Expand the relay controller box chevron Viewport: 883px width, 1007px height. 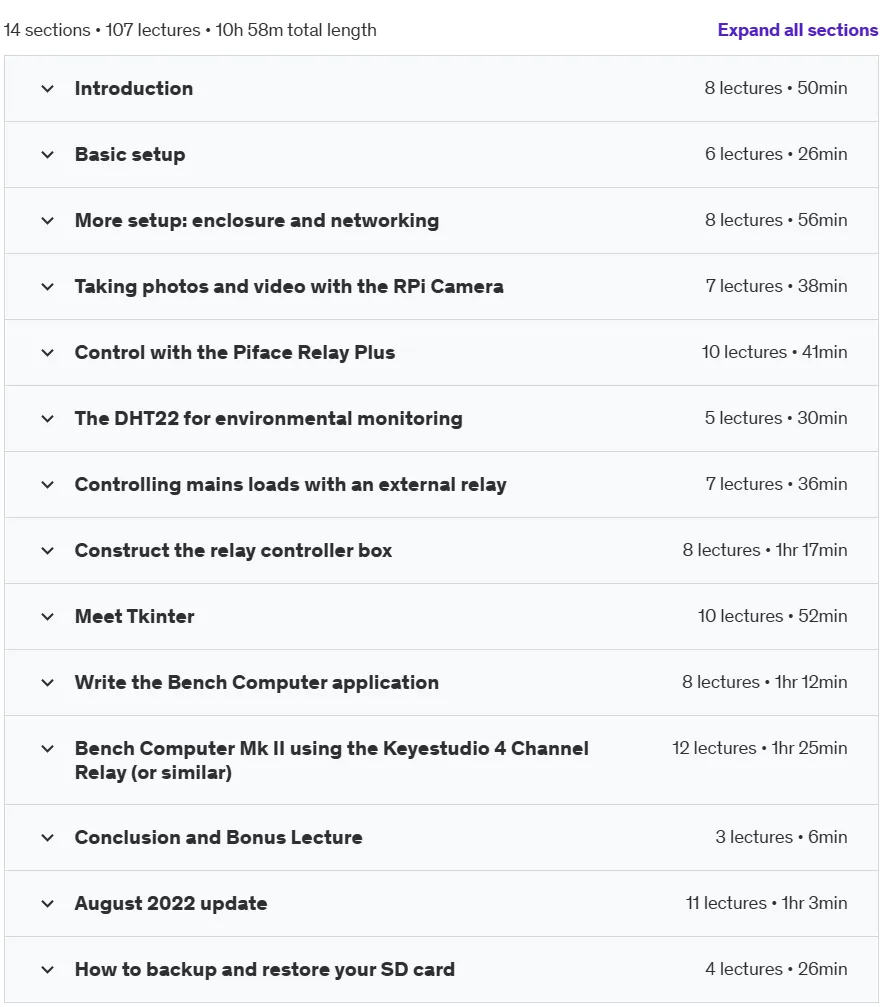pos(48,551)
